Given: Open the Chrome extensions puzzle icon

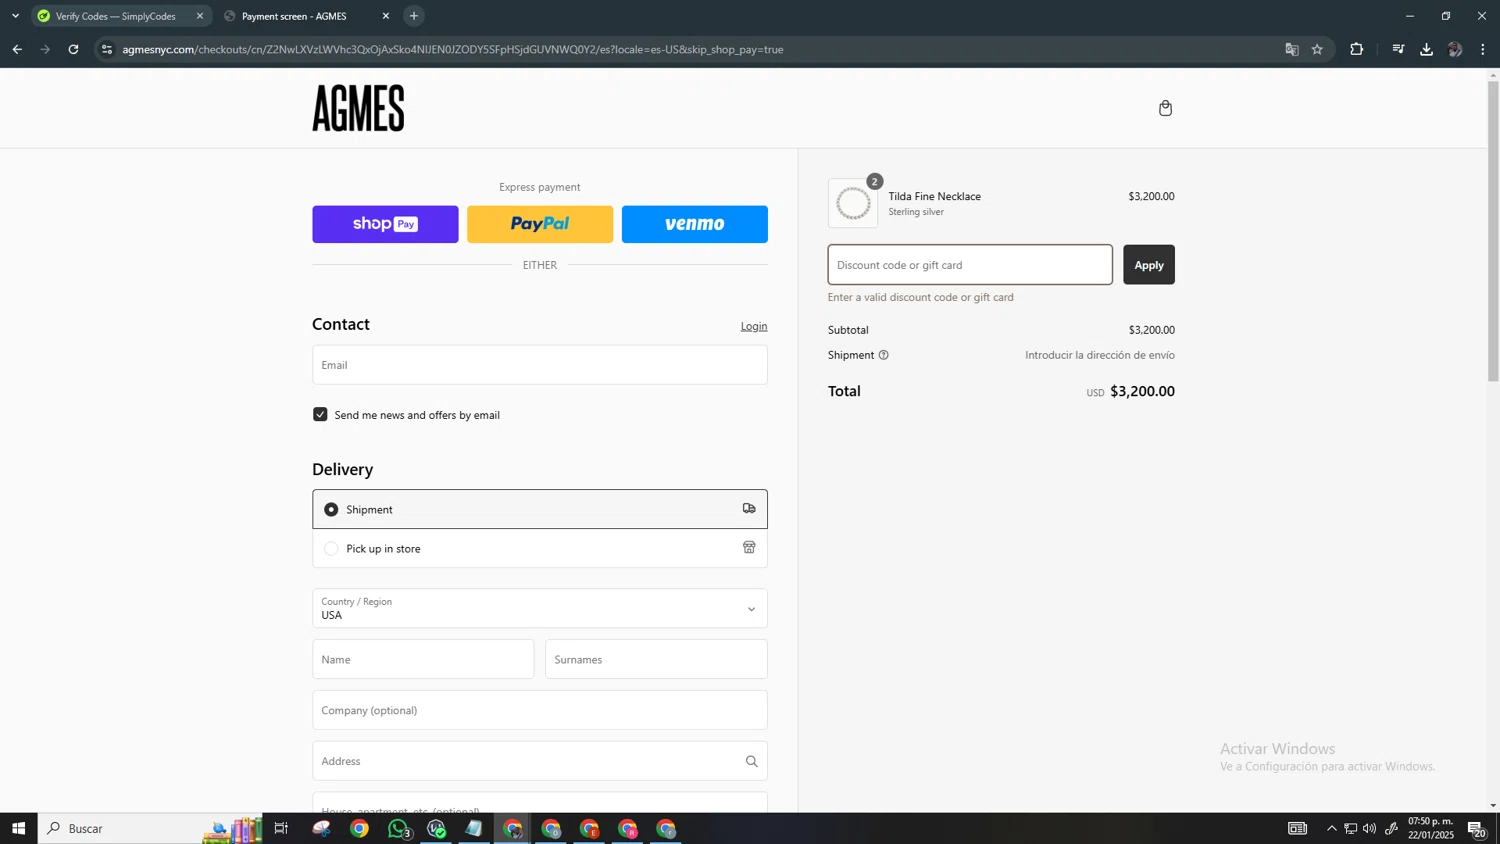Looking at the screenshot, I should coord(1357,49).
